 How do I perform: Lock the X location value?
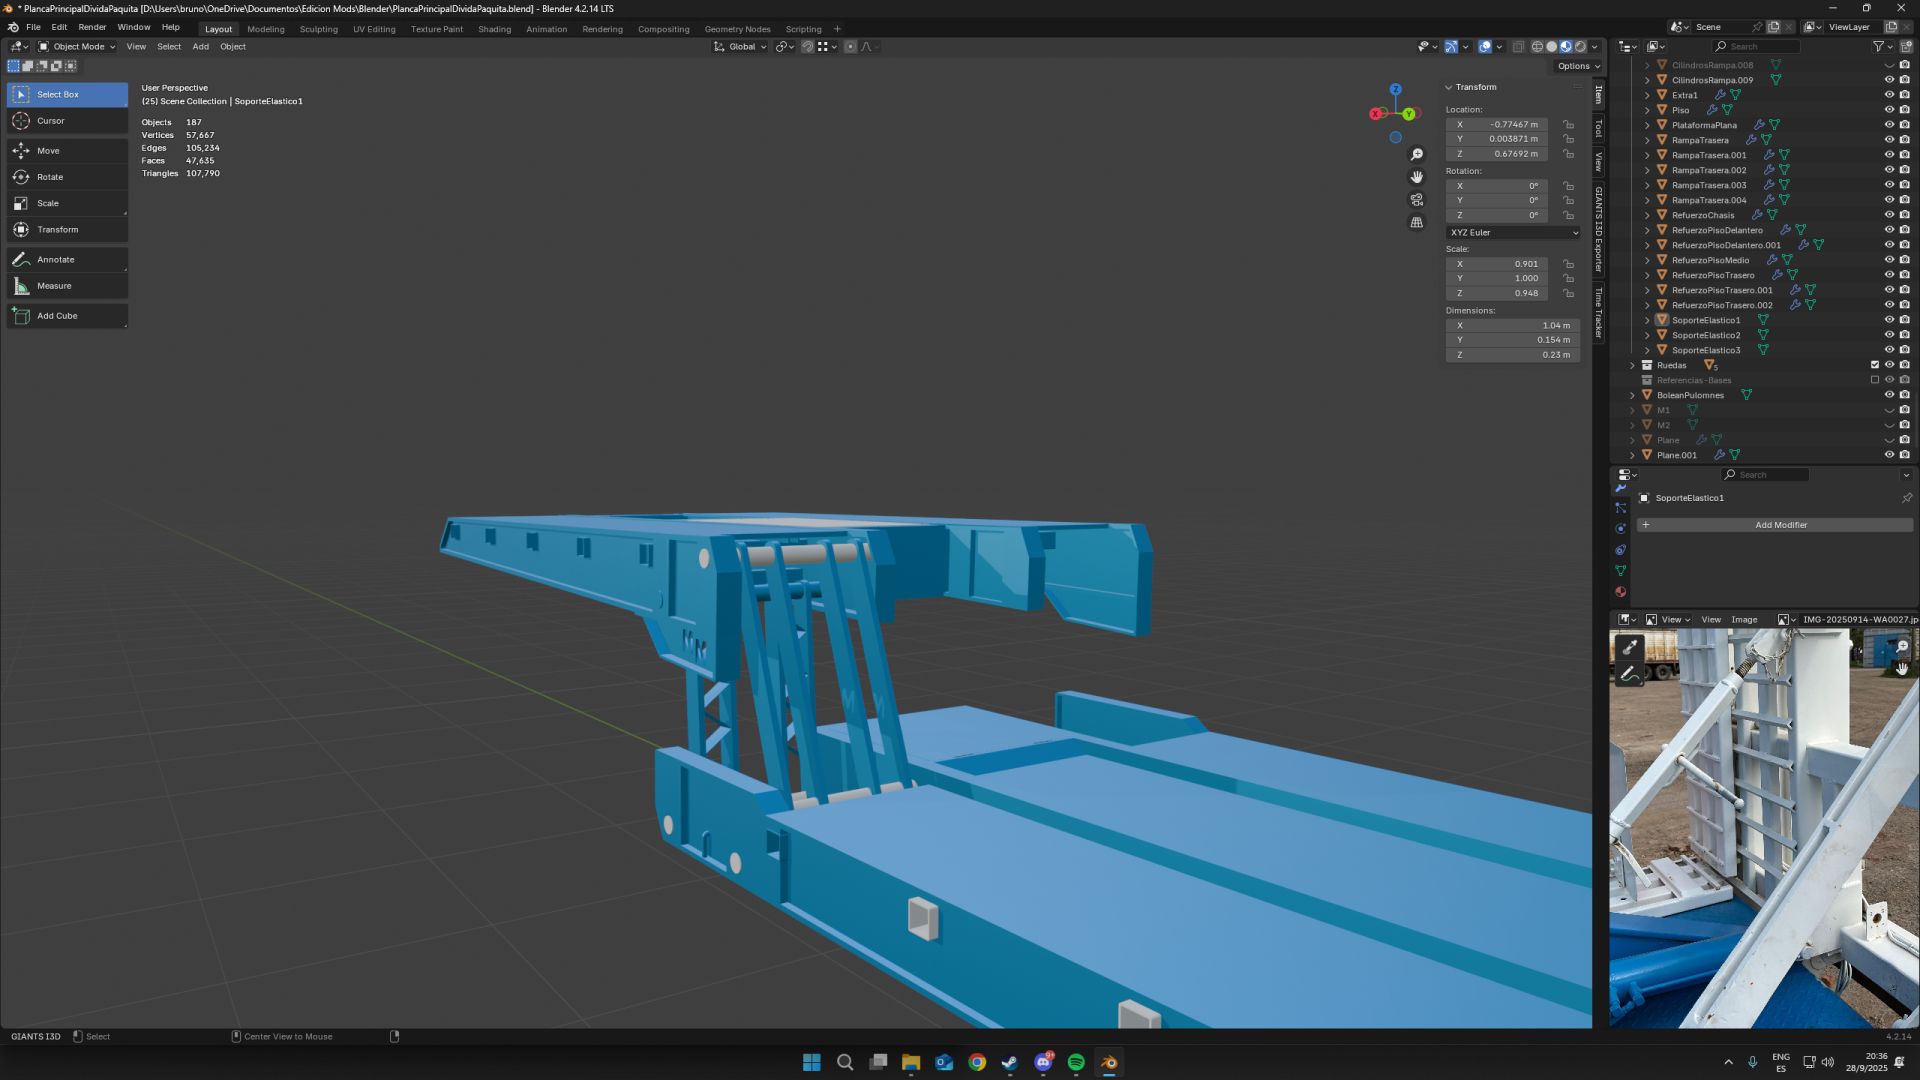[1568, 125]
